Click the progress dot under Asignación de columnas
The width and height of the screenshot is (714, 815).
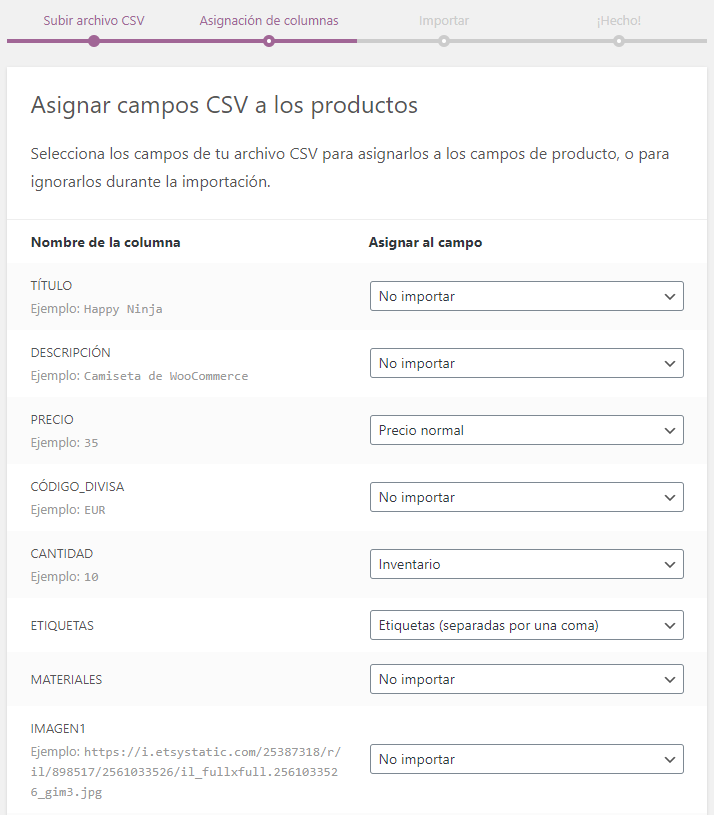268,41
